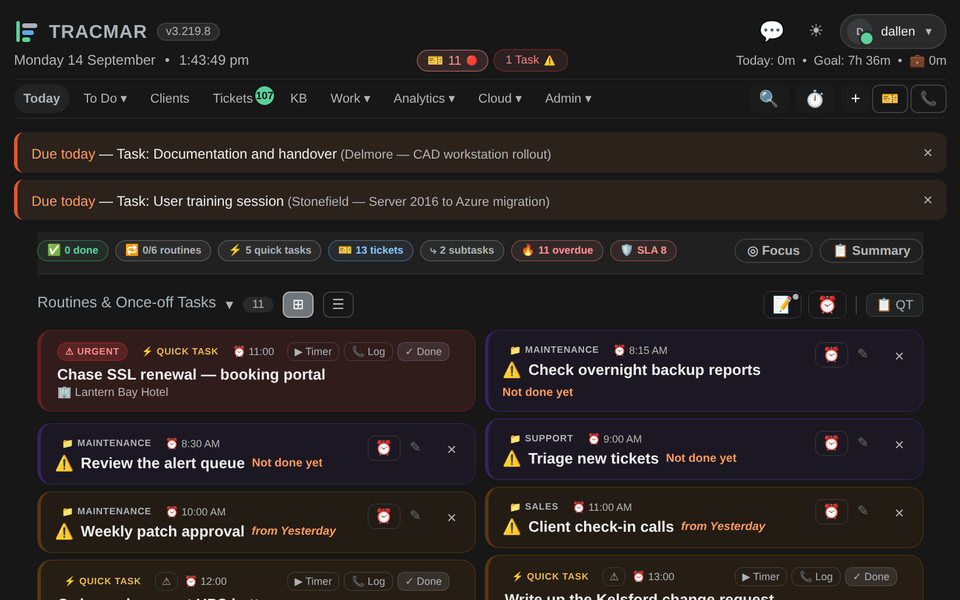Click alarm icon on Weekly patch approval

(x=384, y=516)
